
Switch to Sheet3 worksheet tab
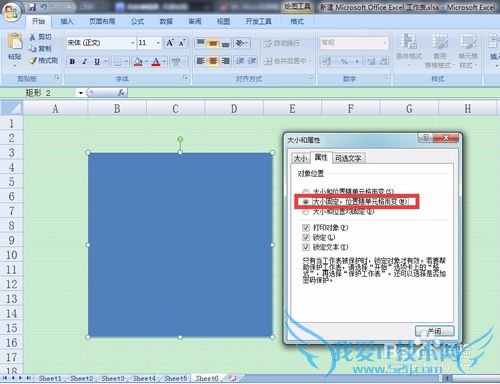(113, 378)
